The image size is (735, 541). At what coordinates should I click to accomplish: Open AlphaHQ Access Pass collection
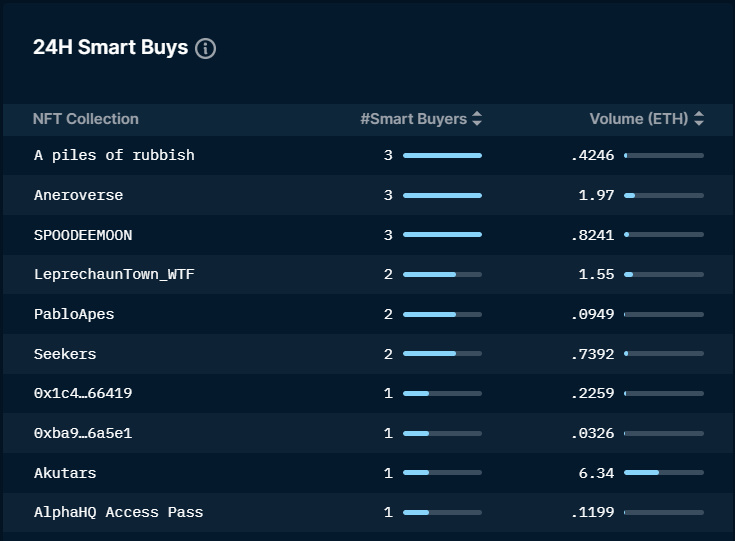pyautogui.click(x=118, y=512)
